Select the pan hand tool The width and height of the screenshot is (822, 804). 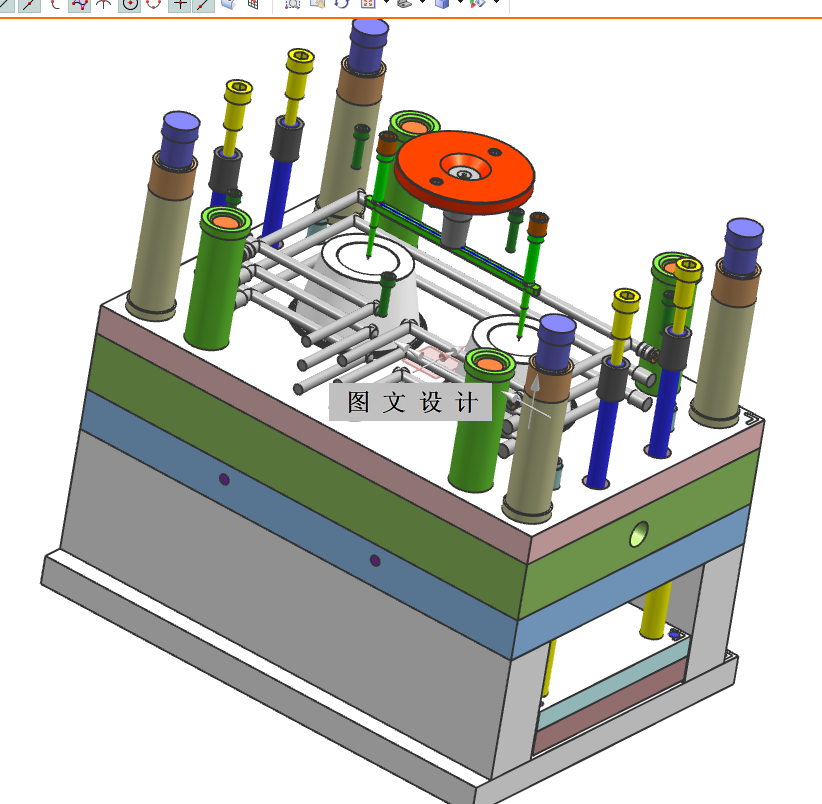pos(317,4)
